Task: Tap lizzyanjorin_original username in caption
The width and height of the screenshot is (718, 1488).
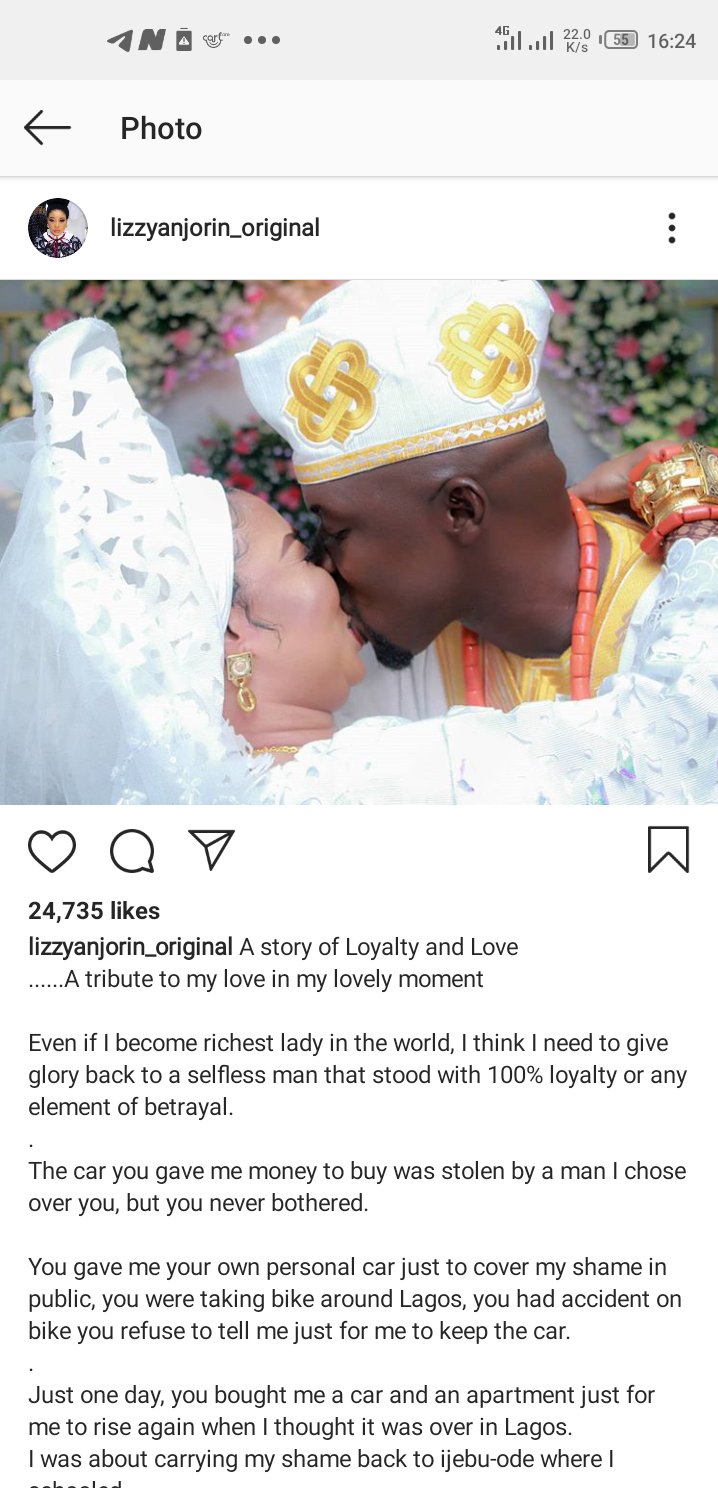Action: [130, 947]
